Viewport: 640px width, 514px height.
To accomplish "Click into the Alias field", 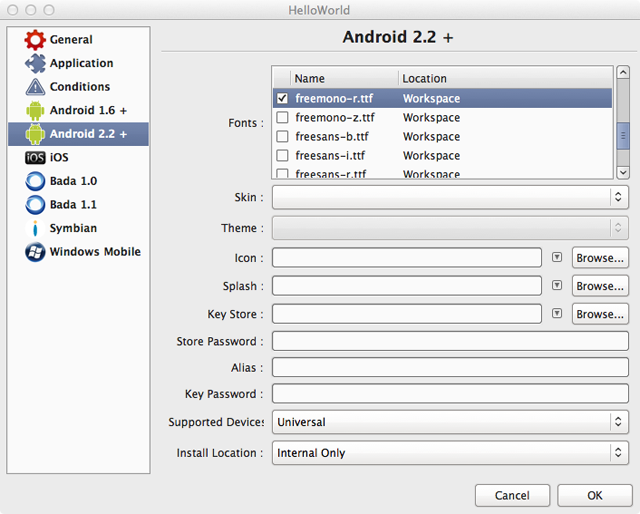I will (450, 367).
